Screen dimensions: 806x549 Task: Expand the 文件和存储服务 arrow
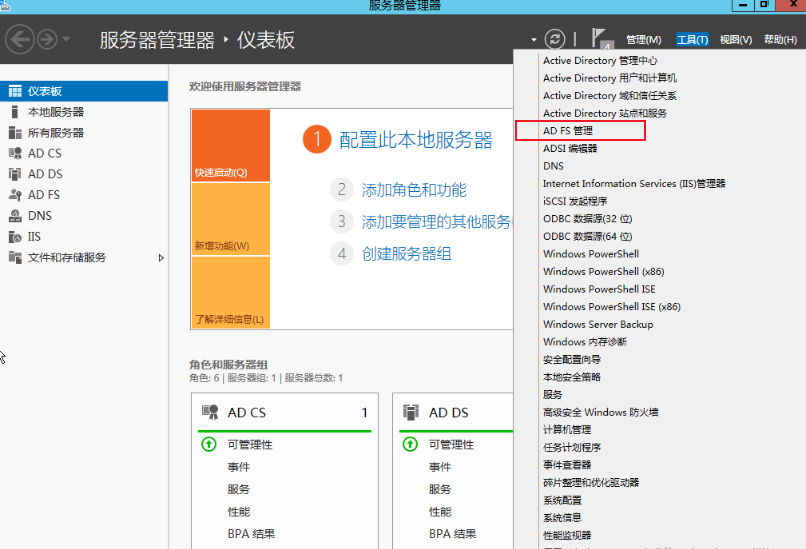[x=161, y=258]
